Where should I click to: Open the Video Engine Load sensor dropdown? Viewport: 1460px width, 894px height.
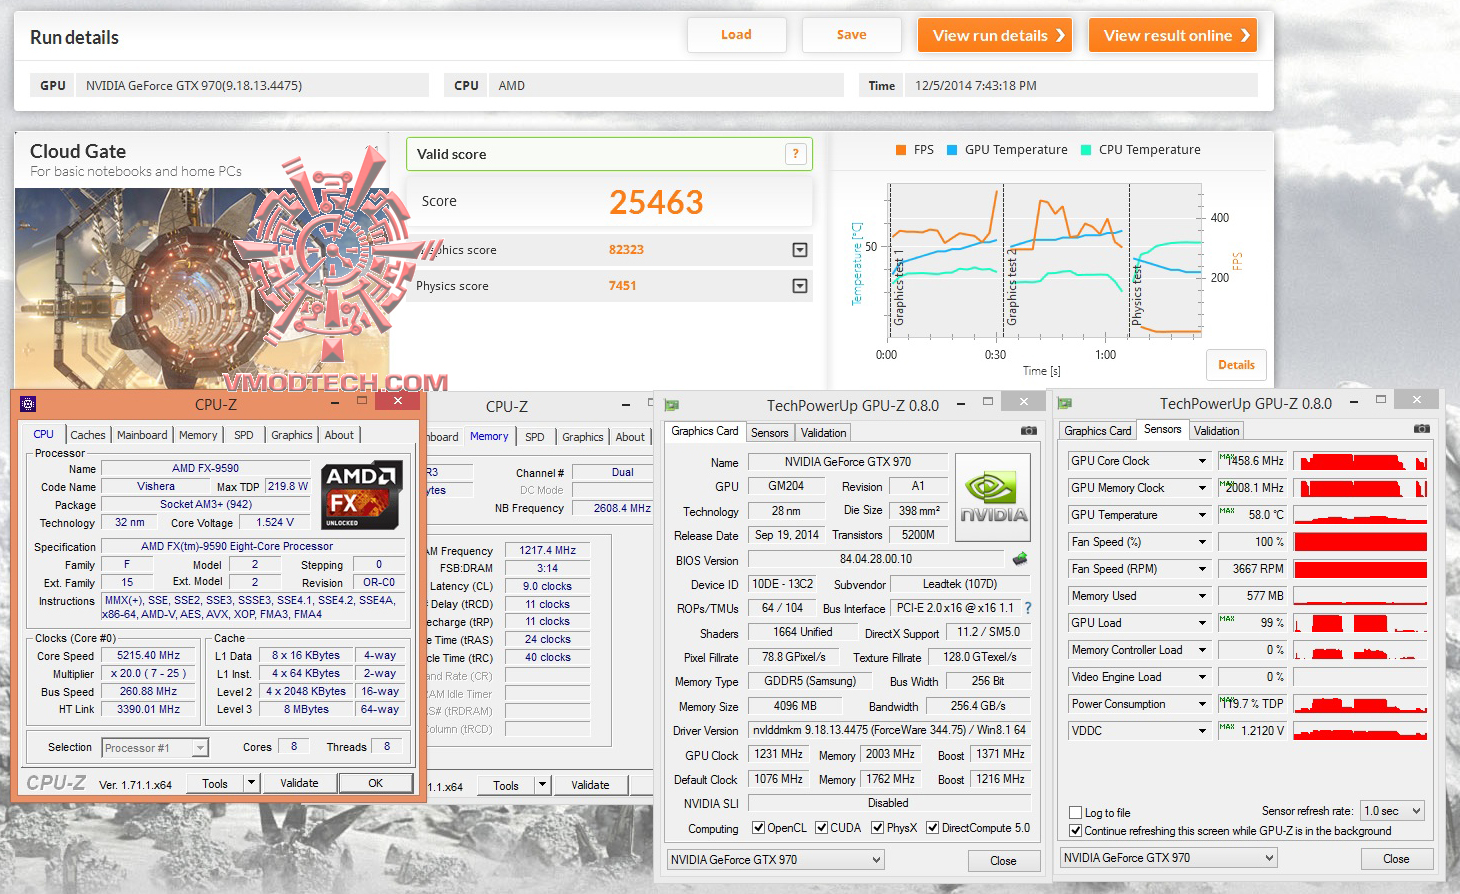tap(1202, 677)
